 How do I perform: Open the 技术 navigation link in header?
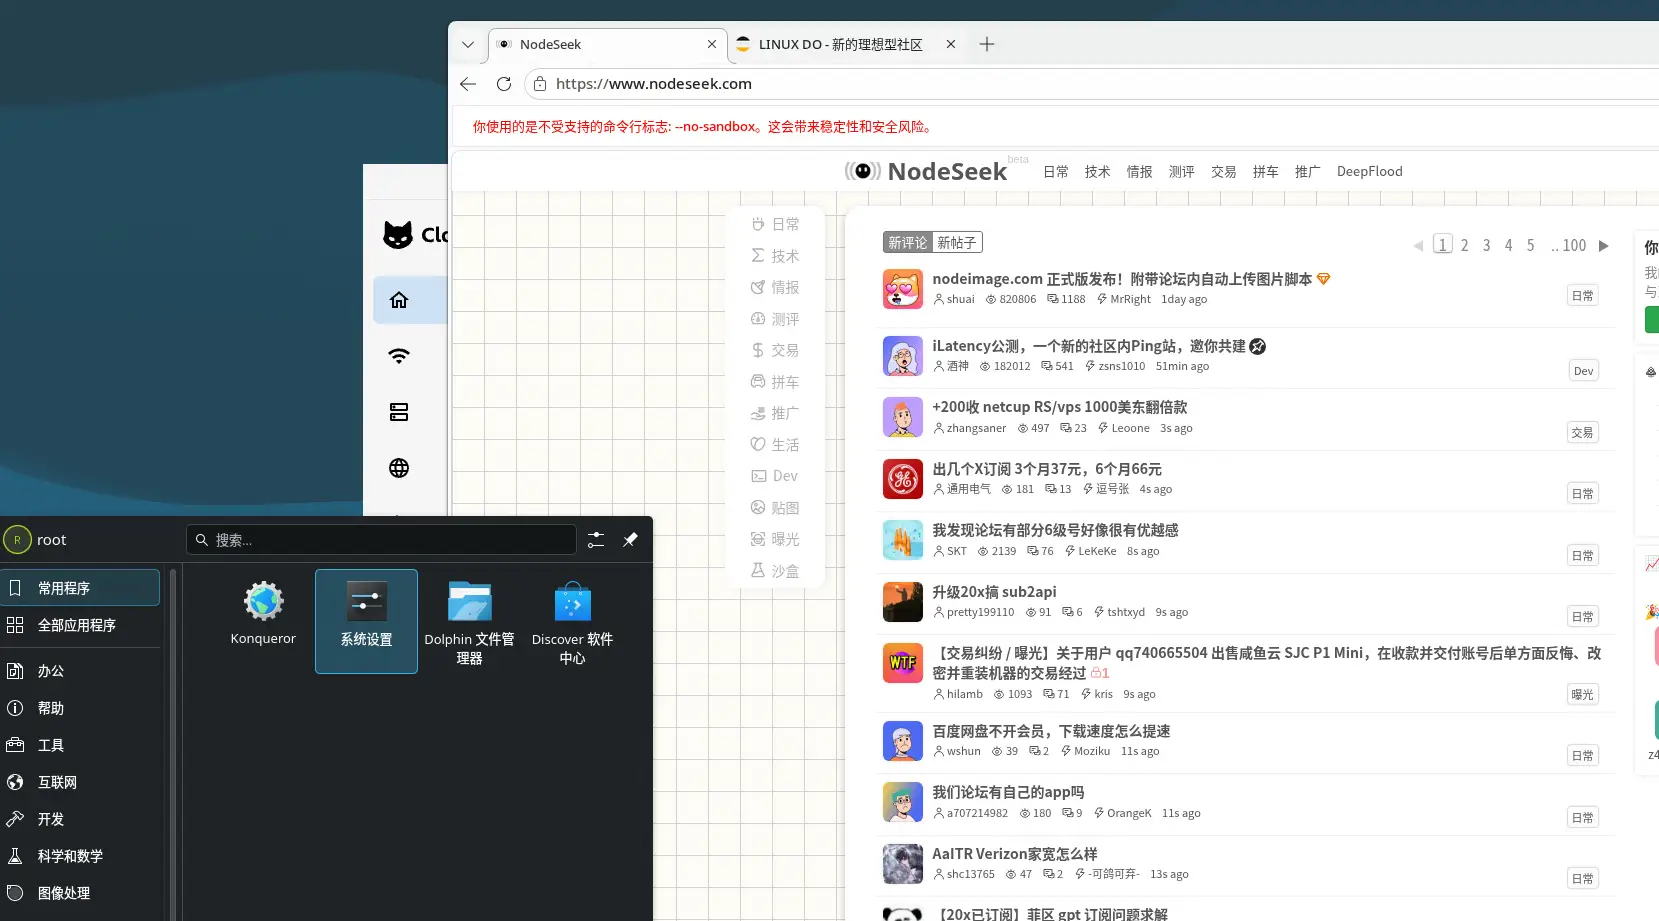(1098, 171)
